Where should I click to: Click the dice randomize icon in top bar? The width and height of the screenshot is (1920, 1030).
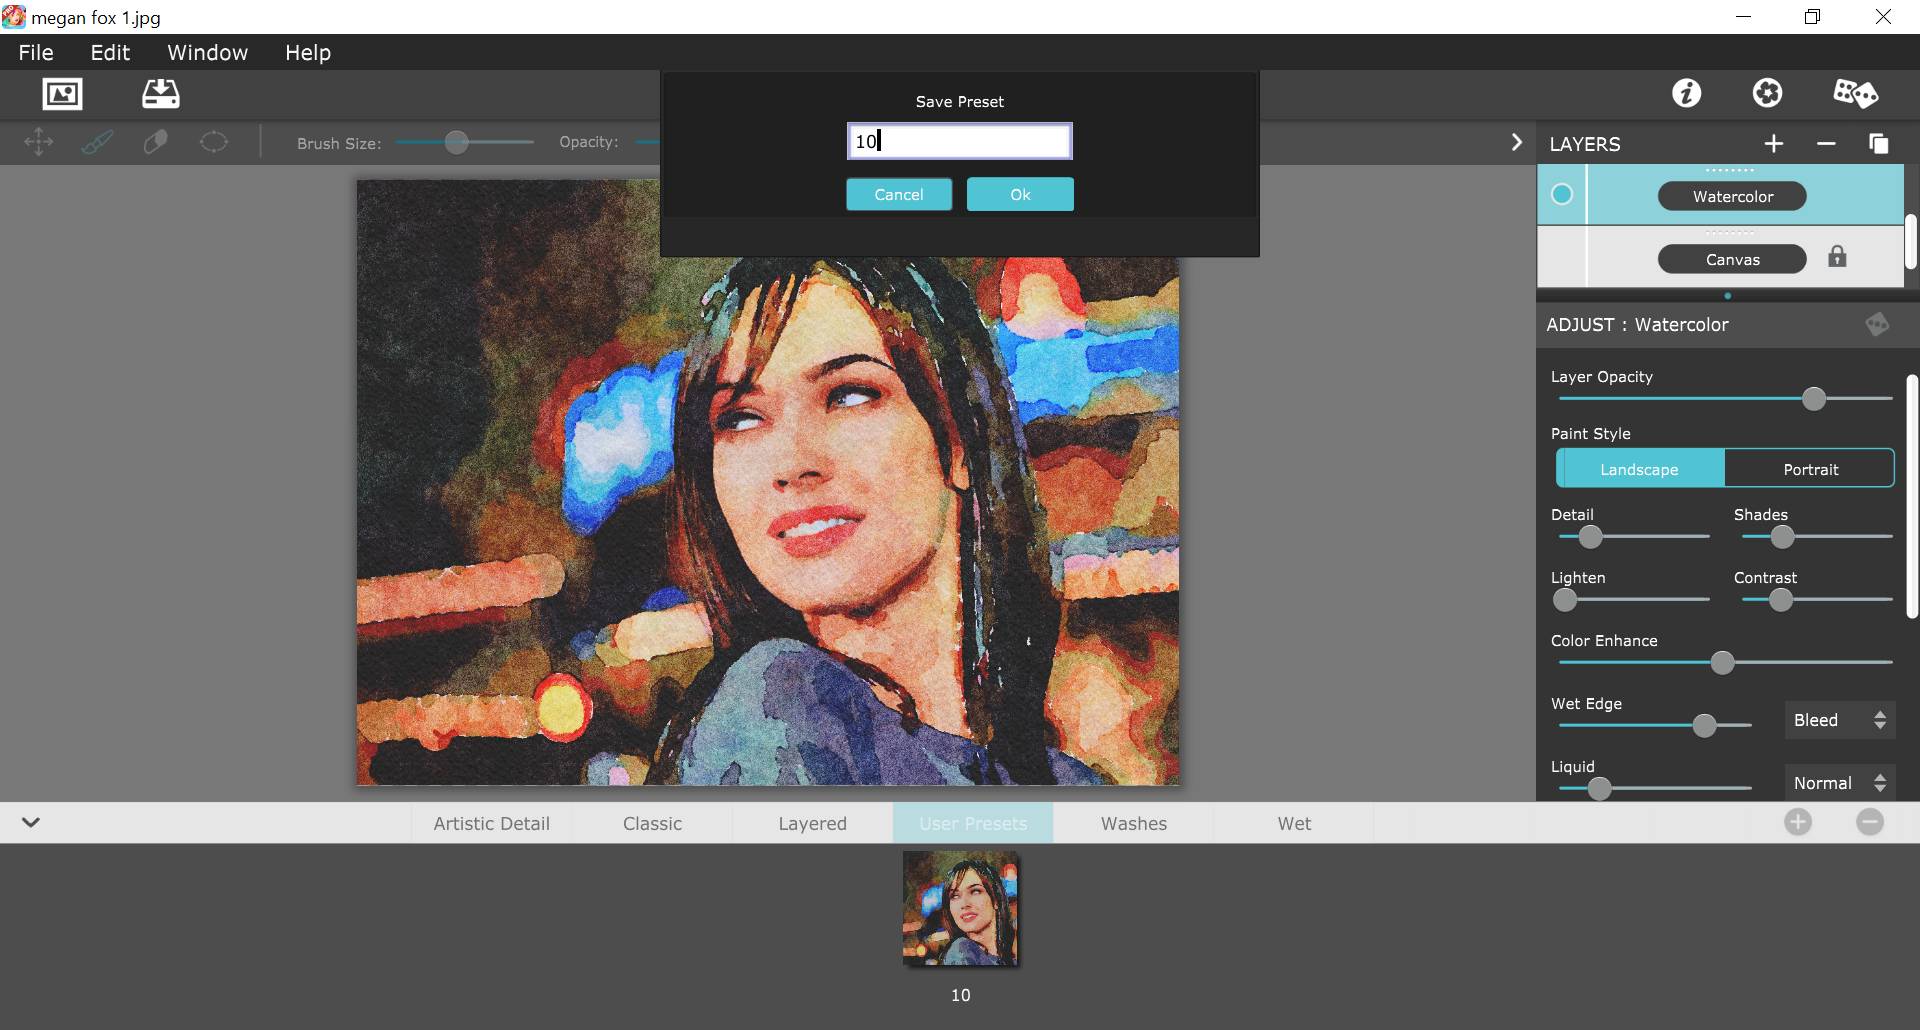[1855, 93]
